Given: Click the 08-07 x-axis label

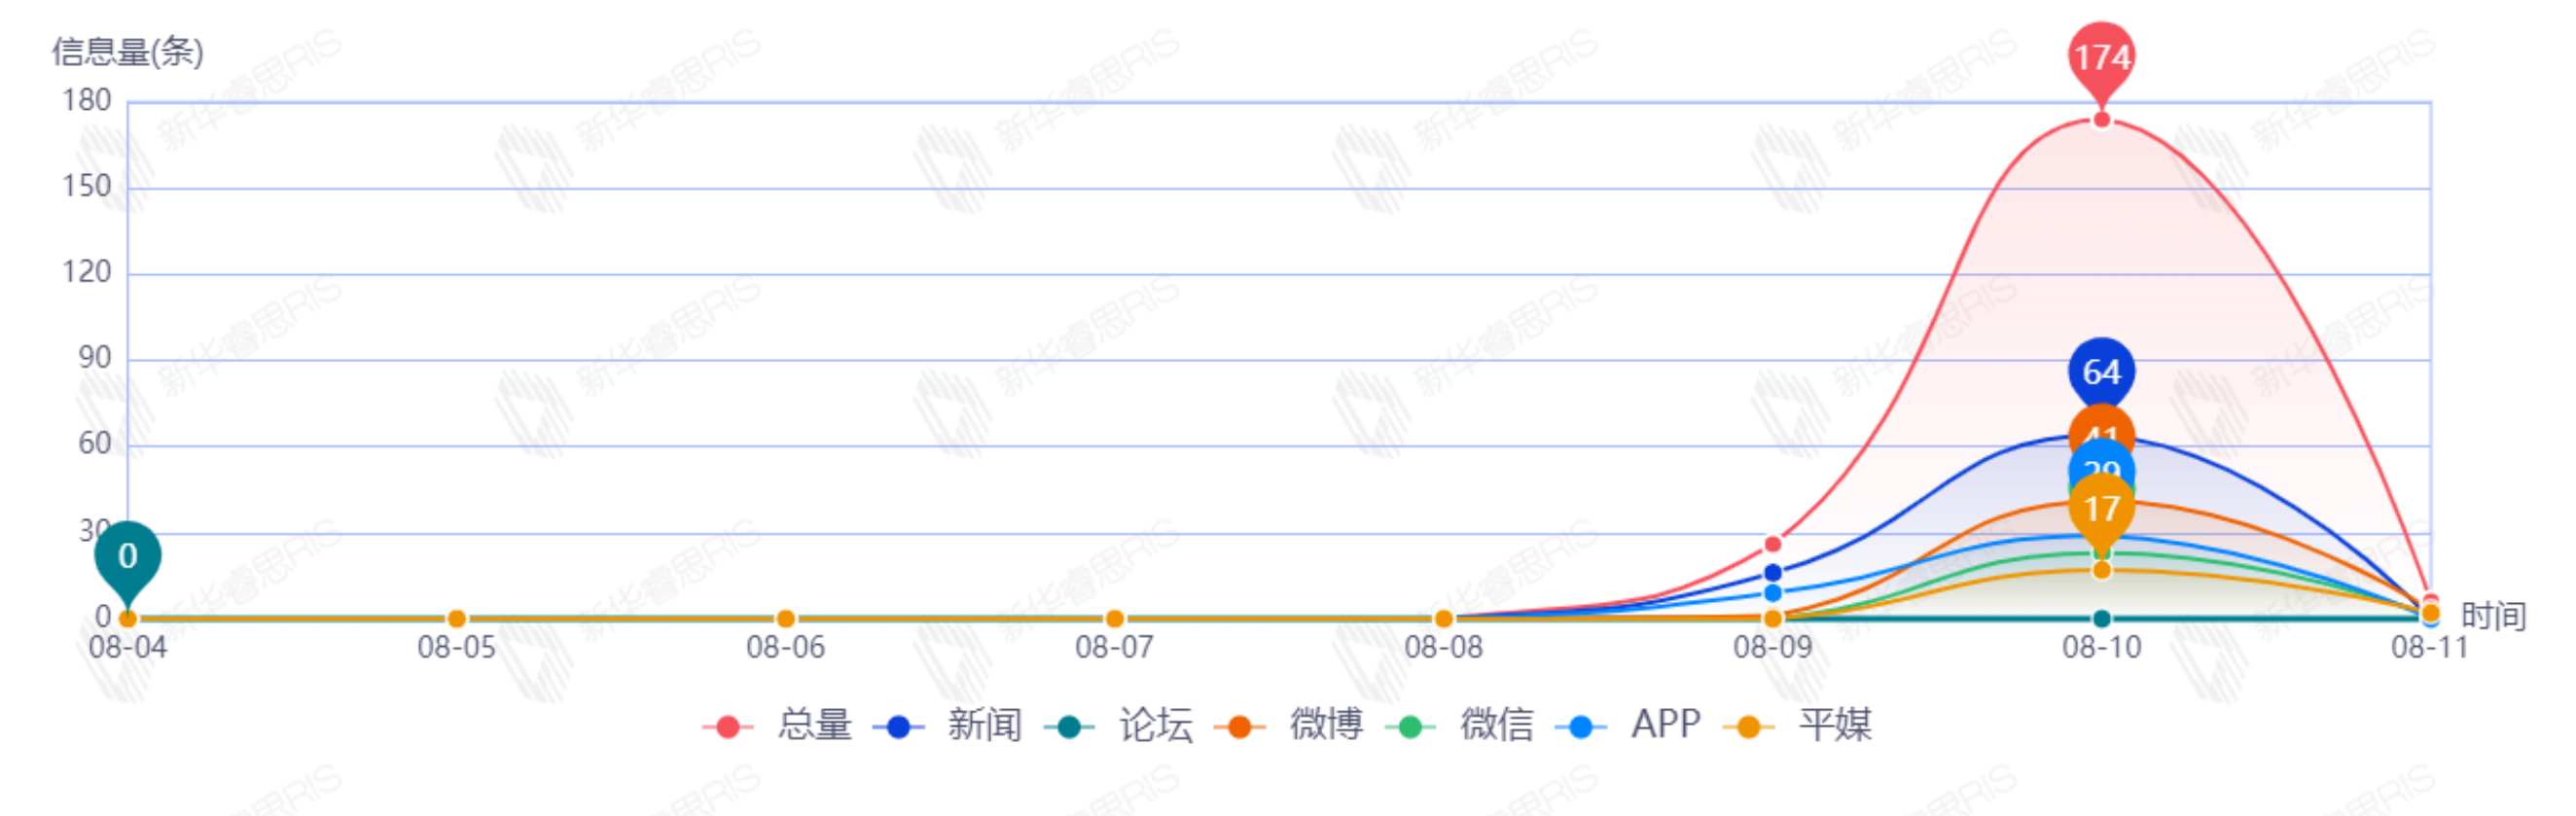Looking at the screenshot, I should pyautogui.click(x=1114, y=648).
